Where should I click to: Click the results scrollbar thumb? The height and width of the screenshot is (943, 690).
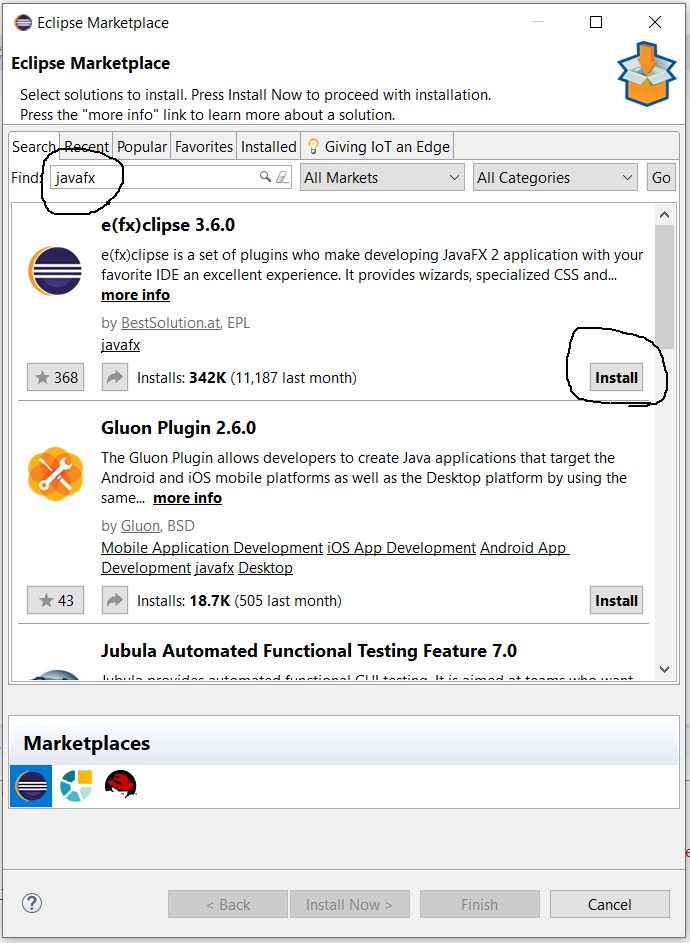click(x=664, y=287)
